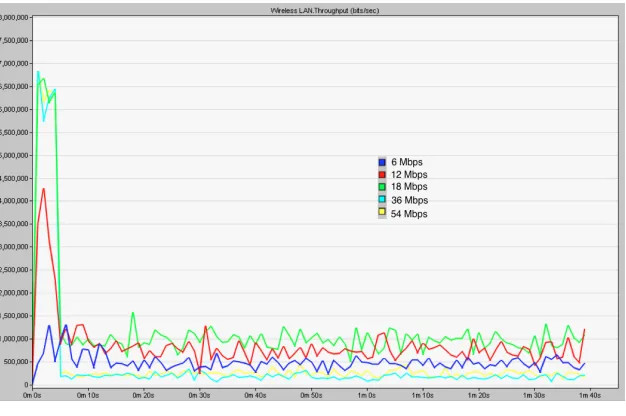The image size is (626, 416).
Task: Click the yellow 54 Mbps legend swatch
Action: pos(382,212)
